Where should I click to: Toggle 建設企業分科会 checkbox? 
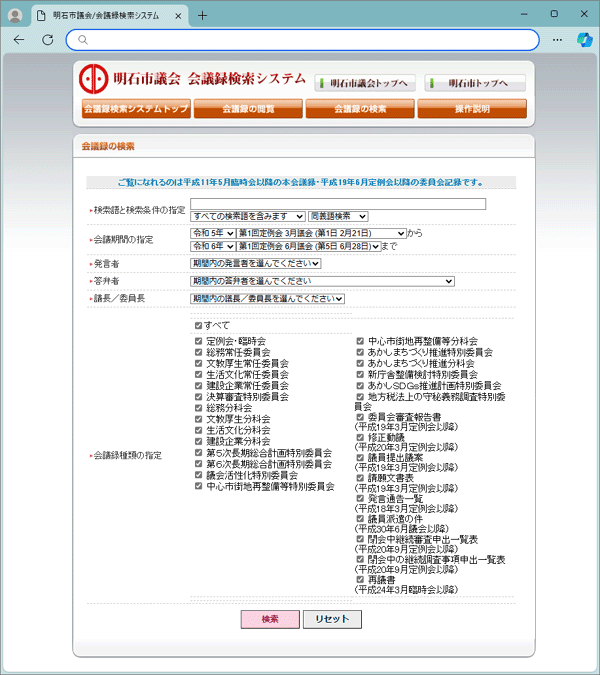pos(198,441)
